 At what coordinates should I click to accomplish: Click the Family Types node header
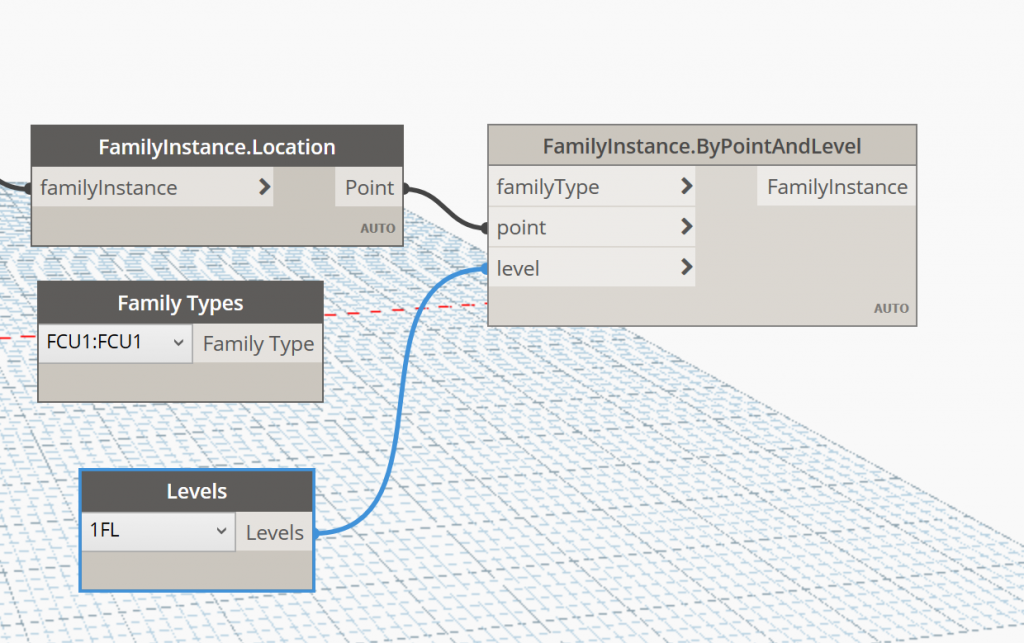180,303
